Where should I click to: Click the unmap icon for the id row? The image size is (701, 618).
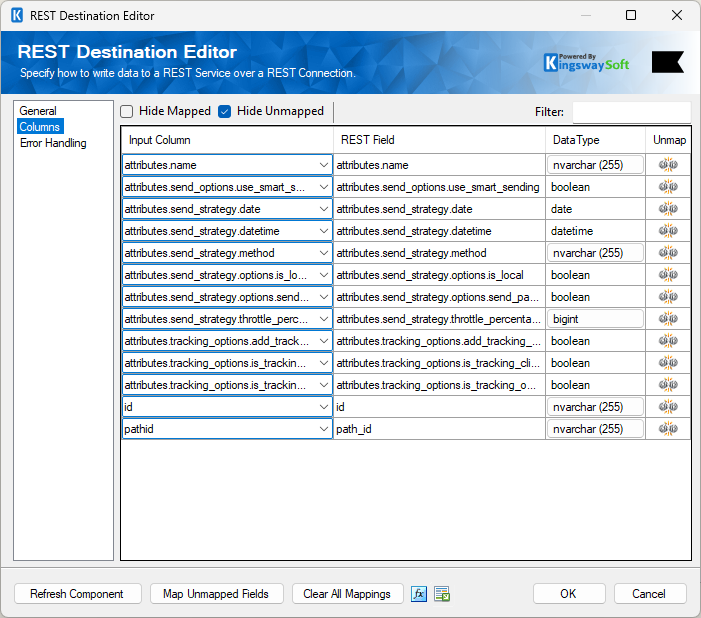(x=668, y=407)
